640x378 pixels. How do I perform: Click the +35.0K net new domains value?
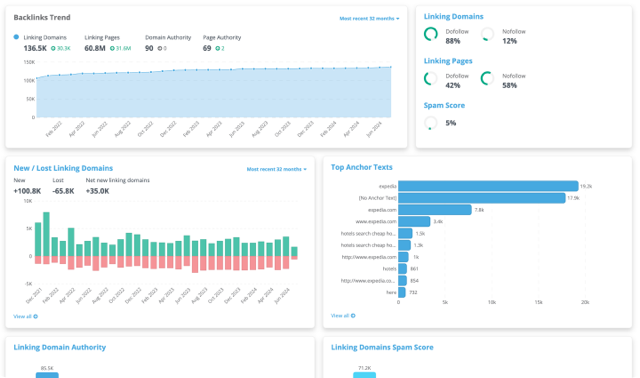coord(98,191)
